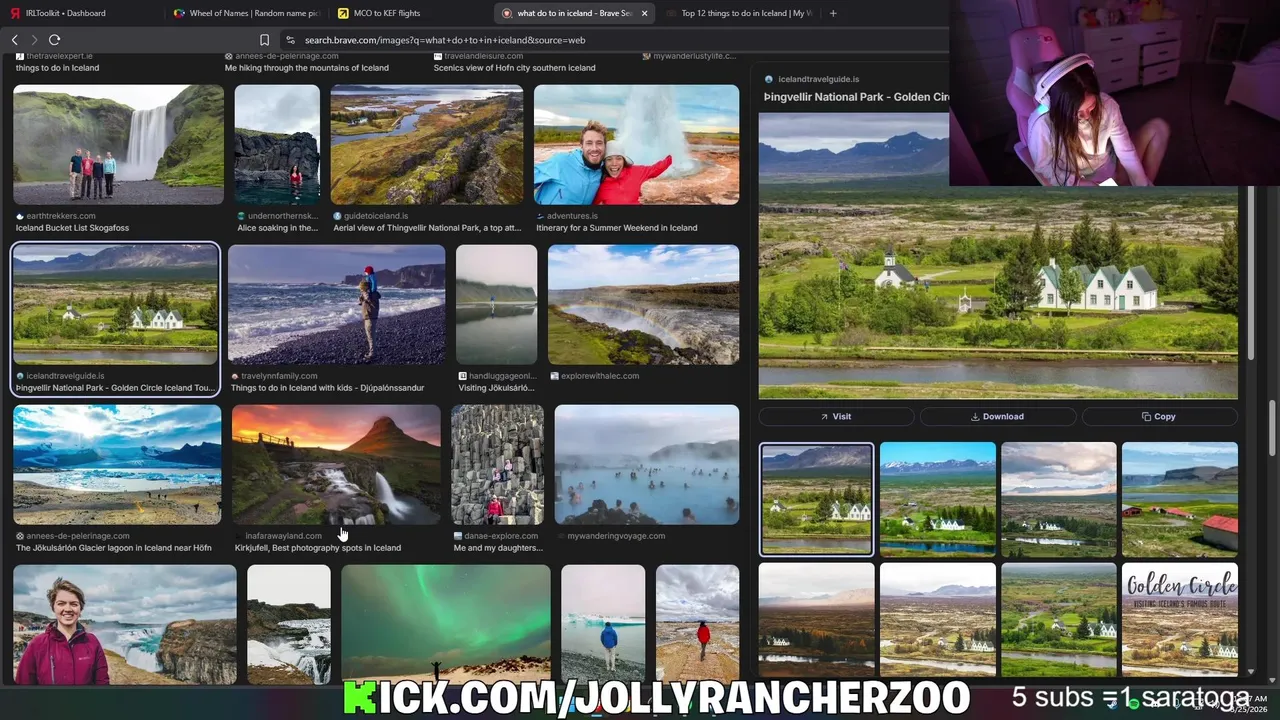Click the Þingvellir National Park preview title
The height and width of the screenshot is (720, 1280).
tap(855, 97)
